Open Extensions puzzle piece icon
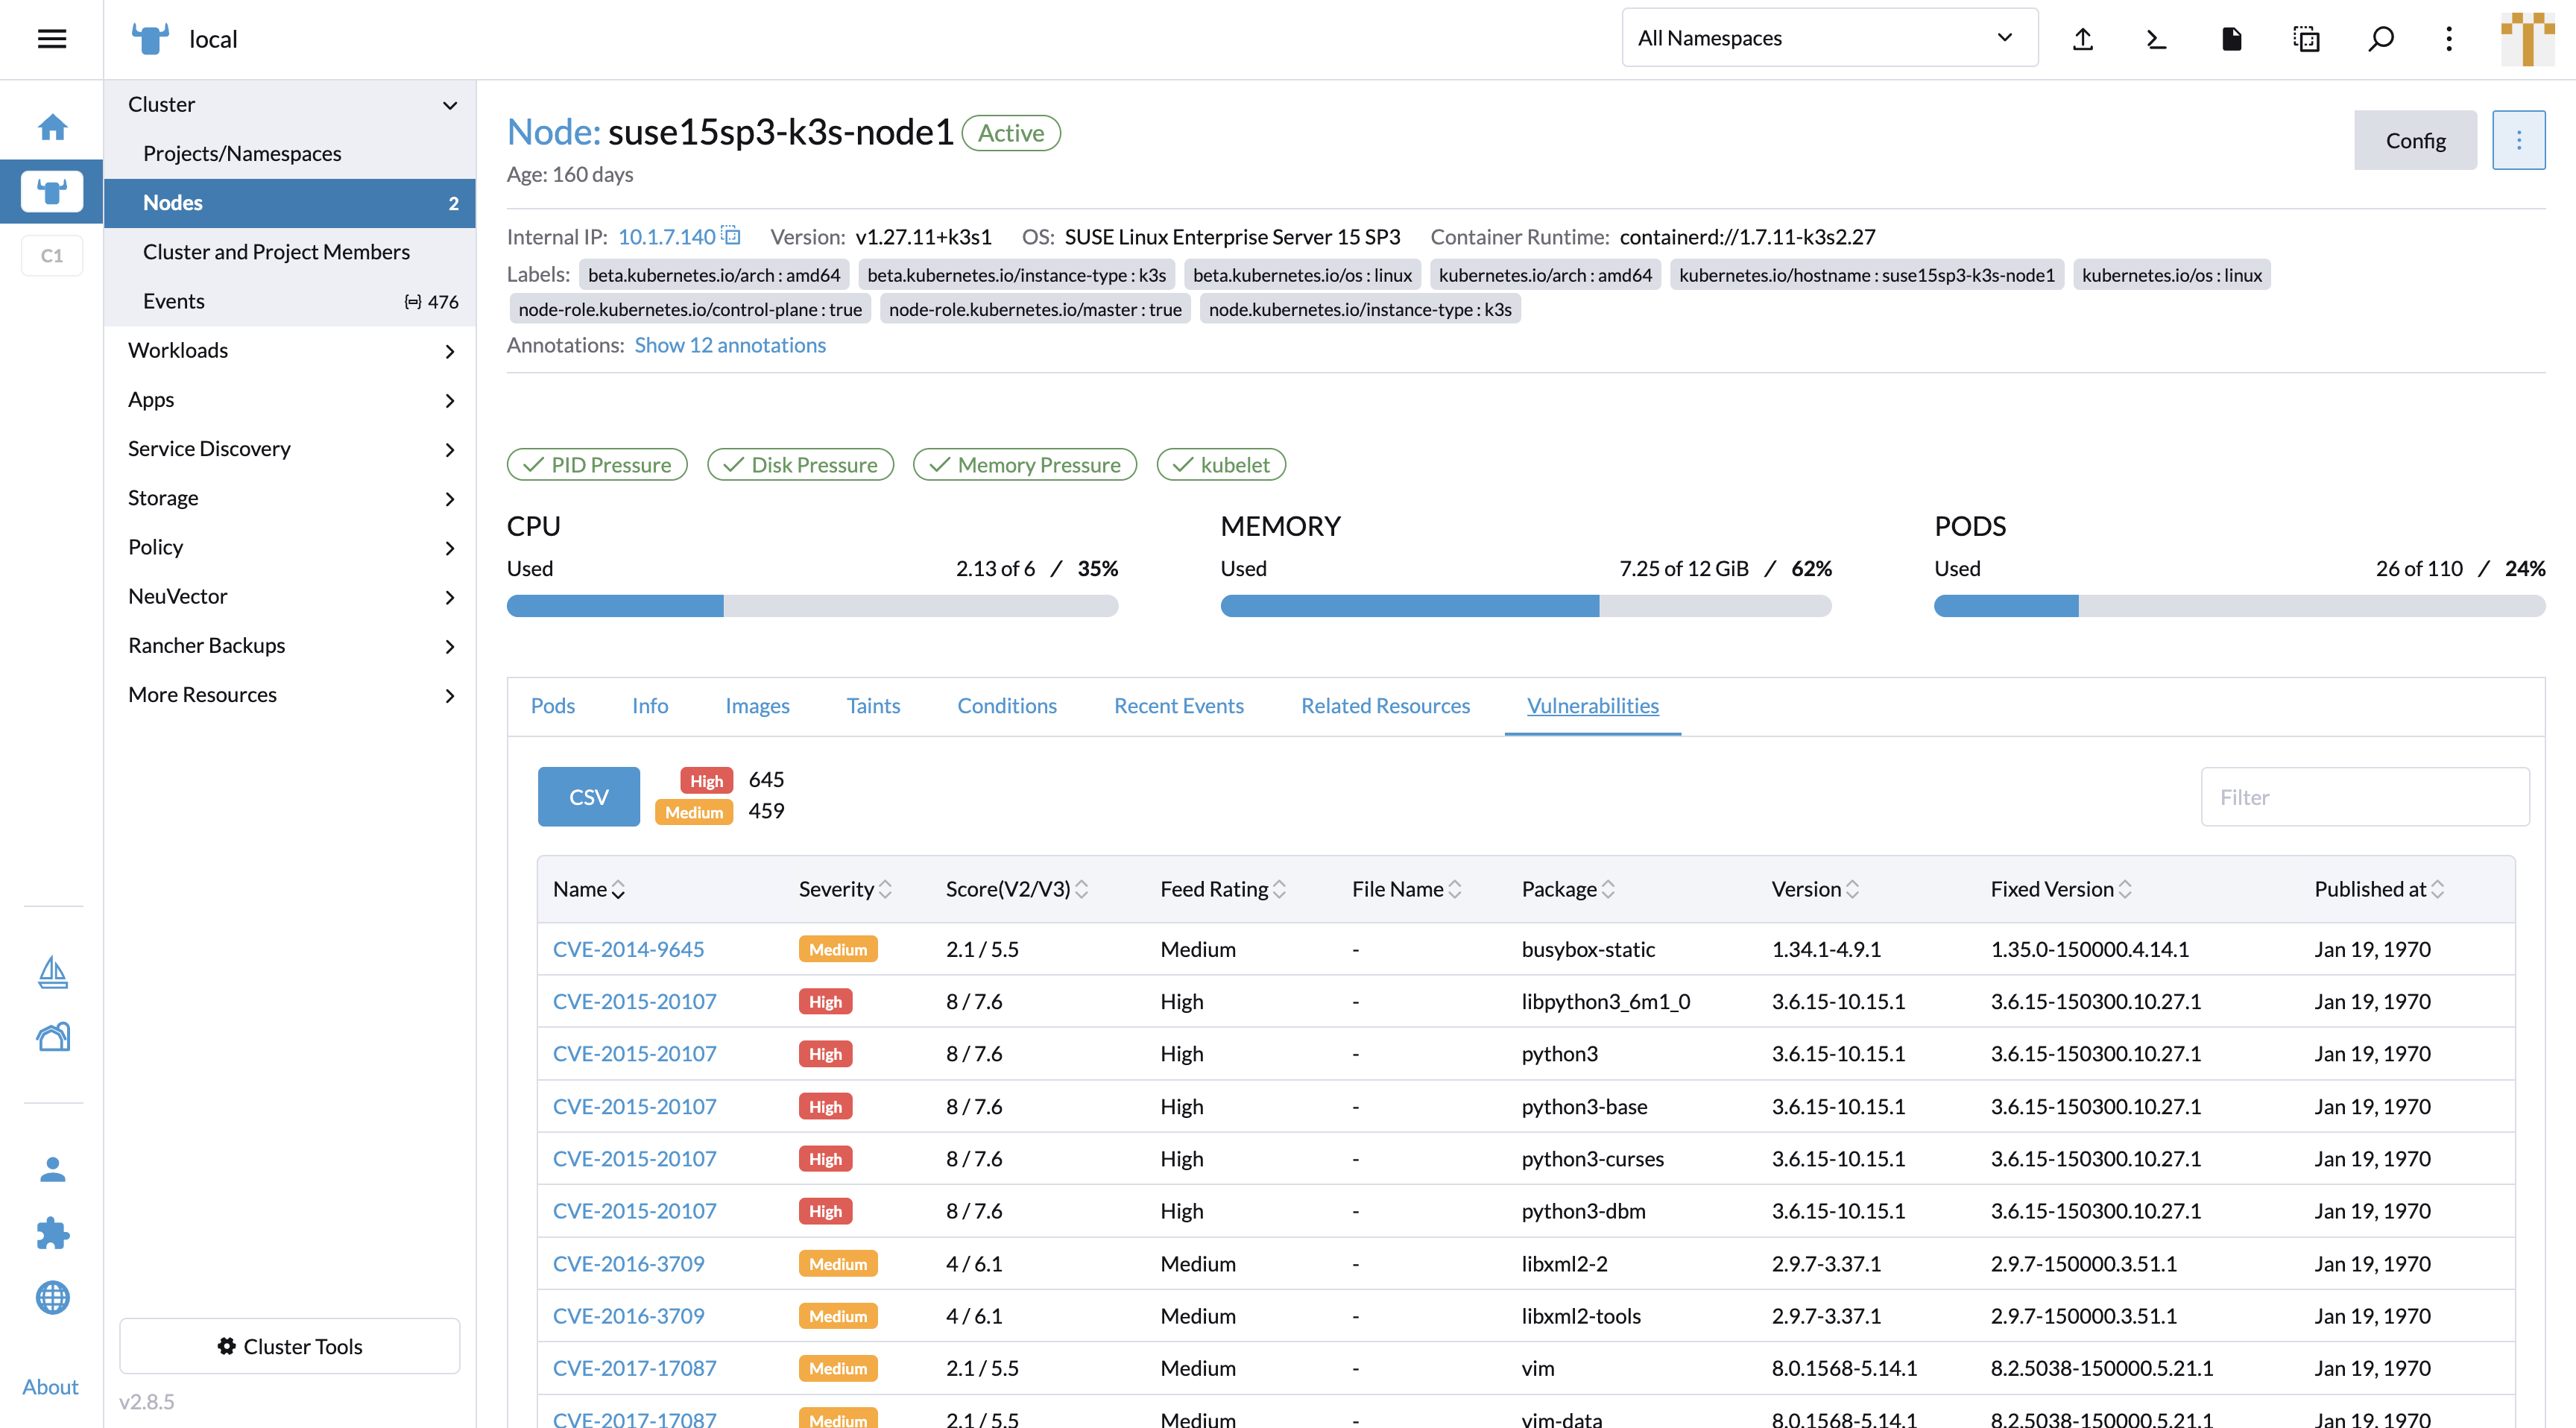Image resolution: width=2576 pixels, height=1428 pixels. 52,1233
